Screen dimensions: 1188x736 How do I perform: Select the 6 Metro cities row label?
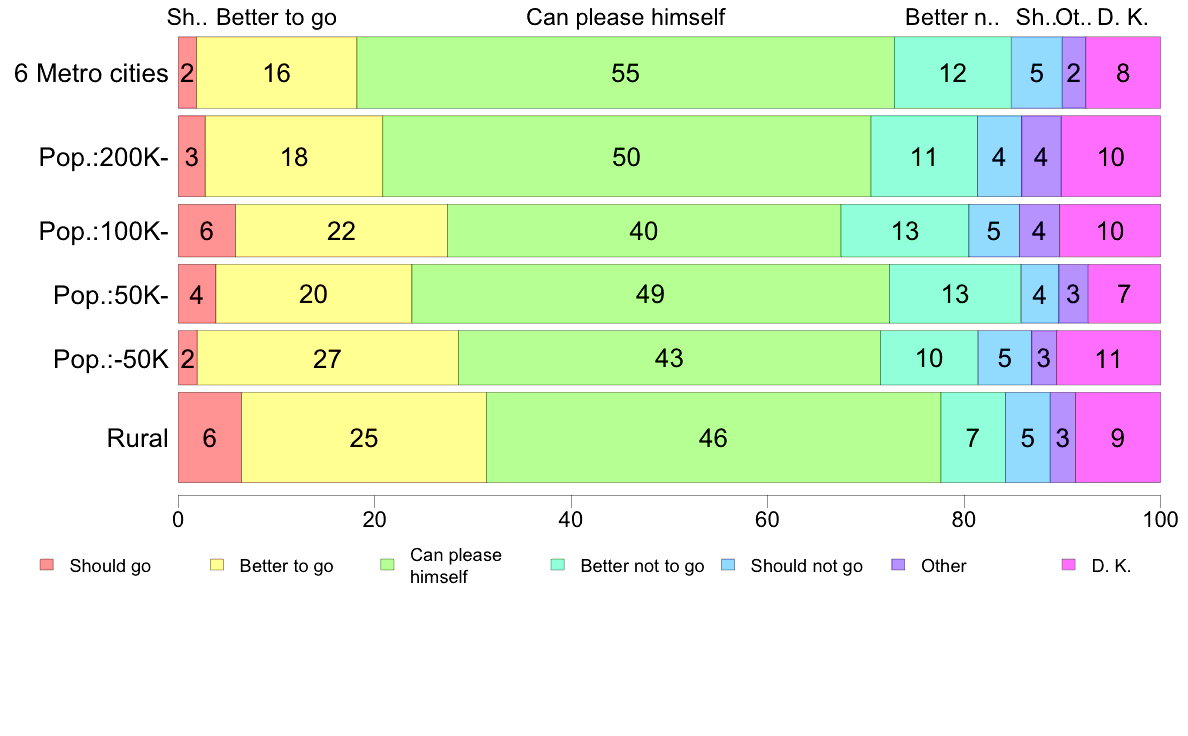(x=91, y=74)
